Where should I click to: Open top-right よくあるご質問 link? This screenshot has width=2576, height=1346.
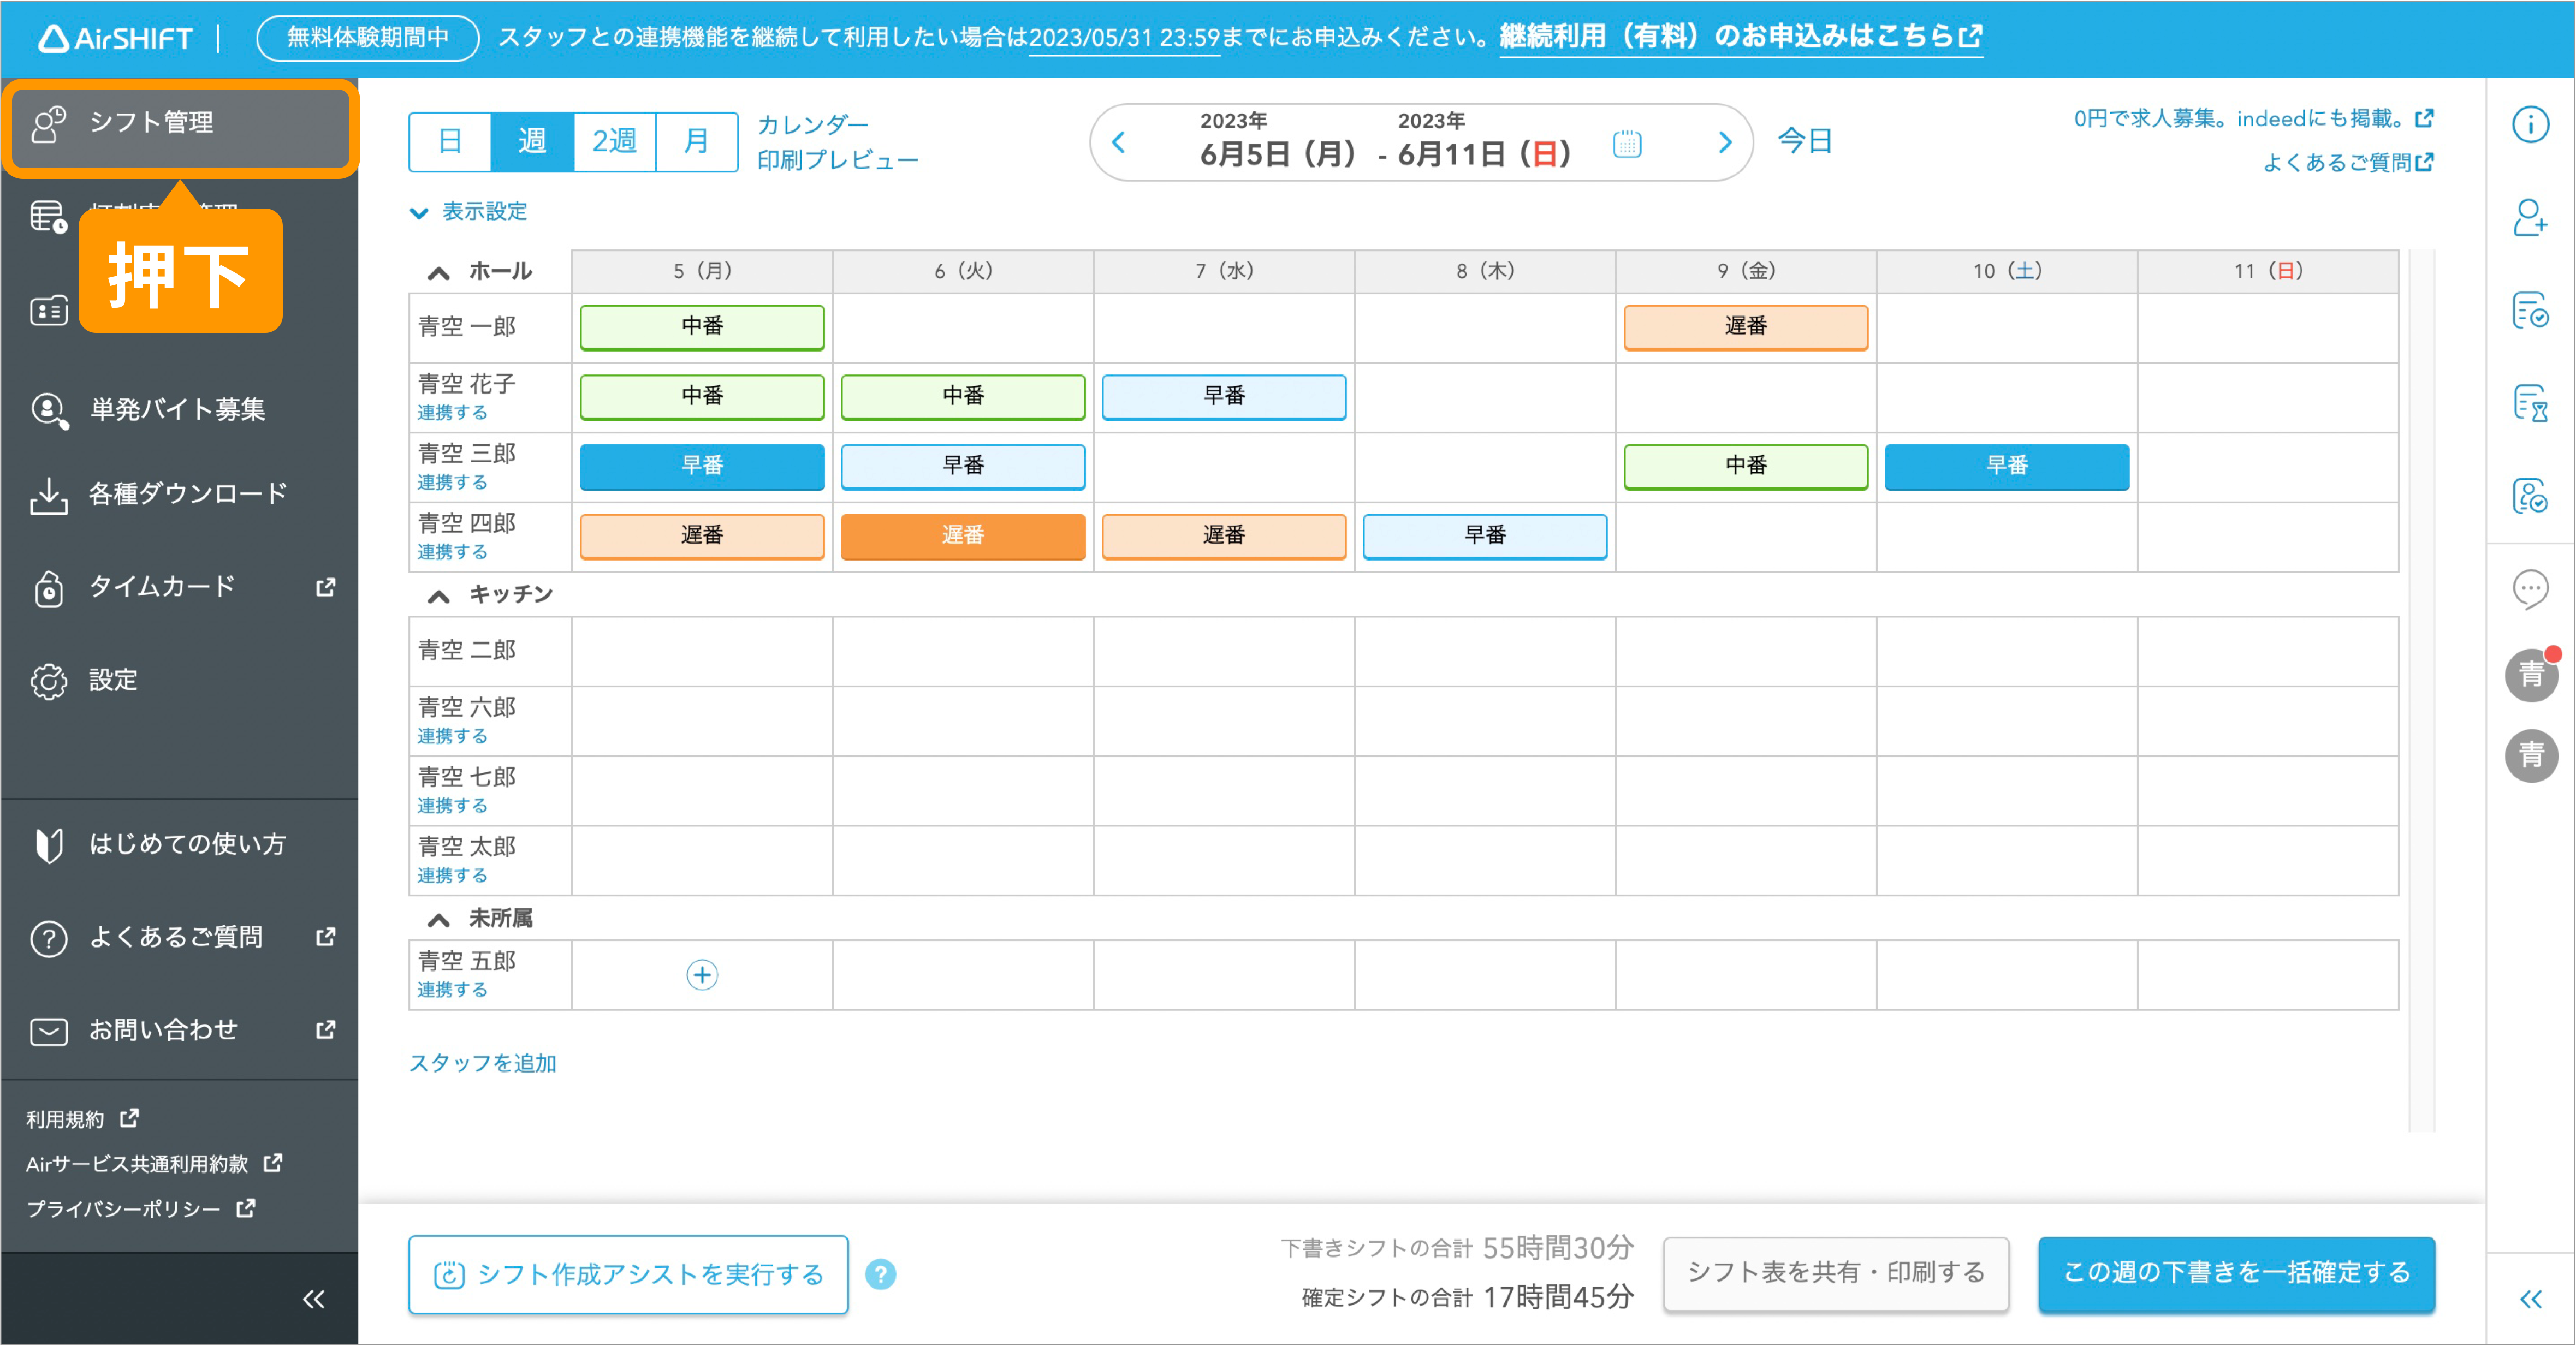tap(2348, 162)
